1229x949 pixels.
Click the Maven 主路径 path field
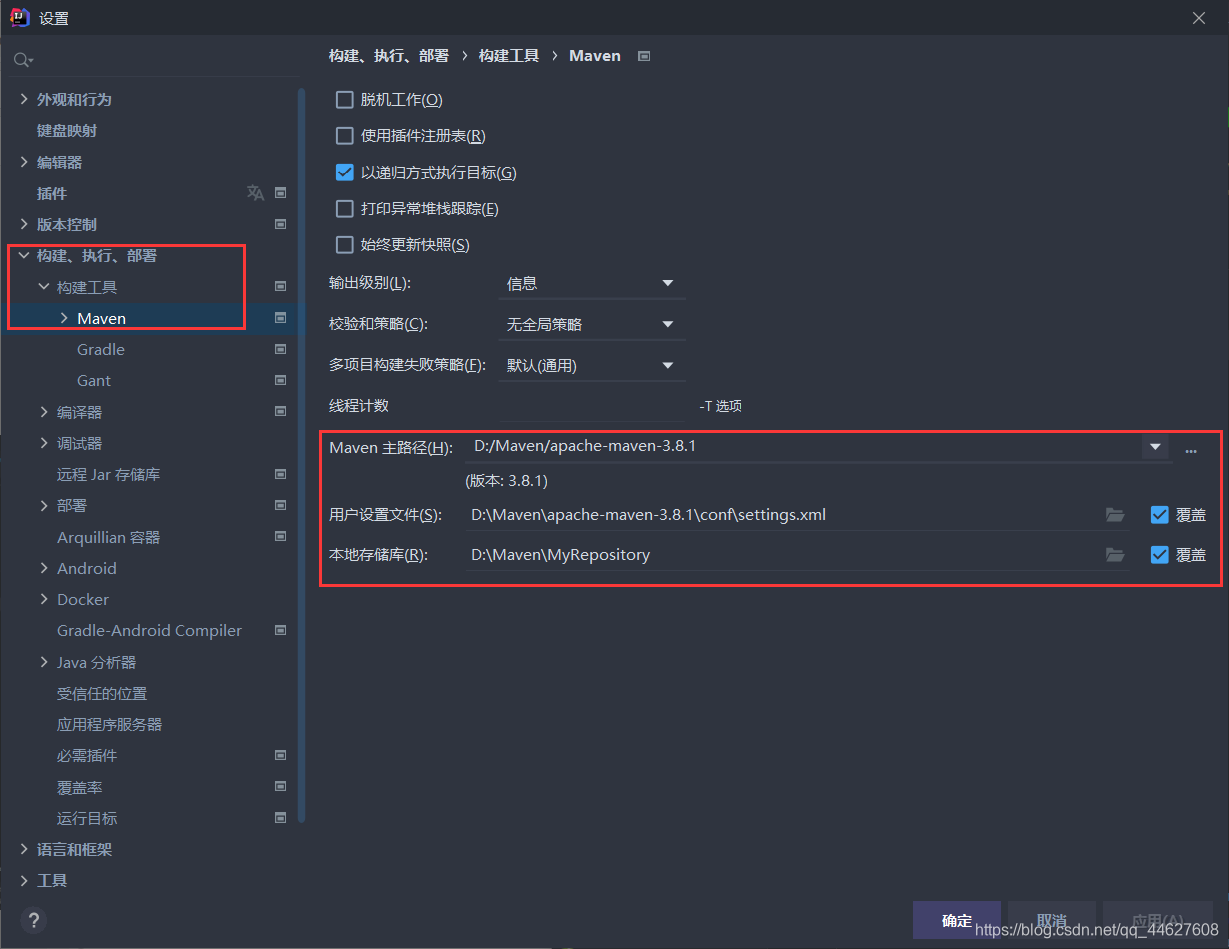(803, 447)
